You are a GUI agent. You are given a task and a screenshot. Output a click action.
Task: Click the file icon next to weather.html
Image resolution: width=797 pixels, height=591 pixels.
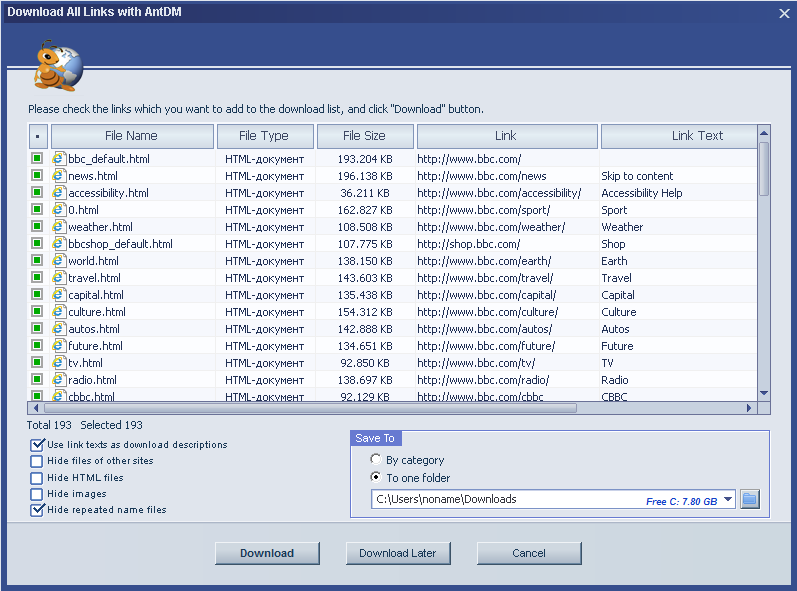[x=59, y=226]
